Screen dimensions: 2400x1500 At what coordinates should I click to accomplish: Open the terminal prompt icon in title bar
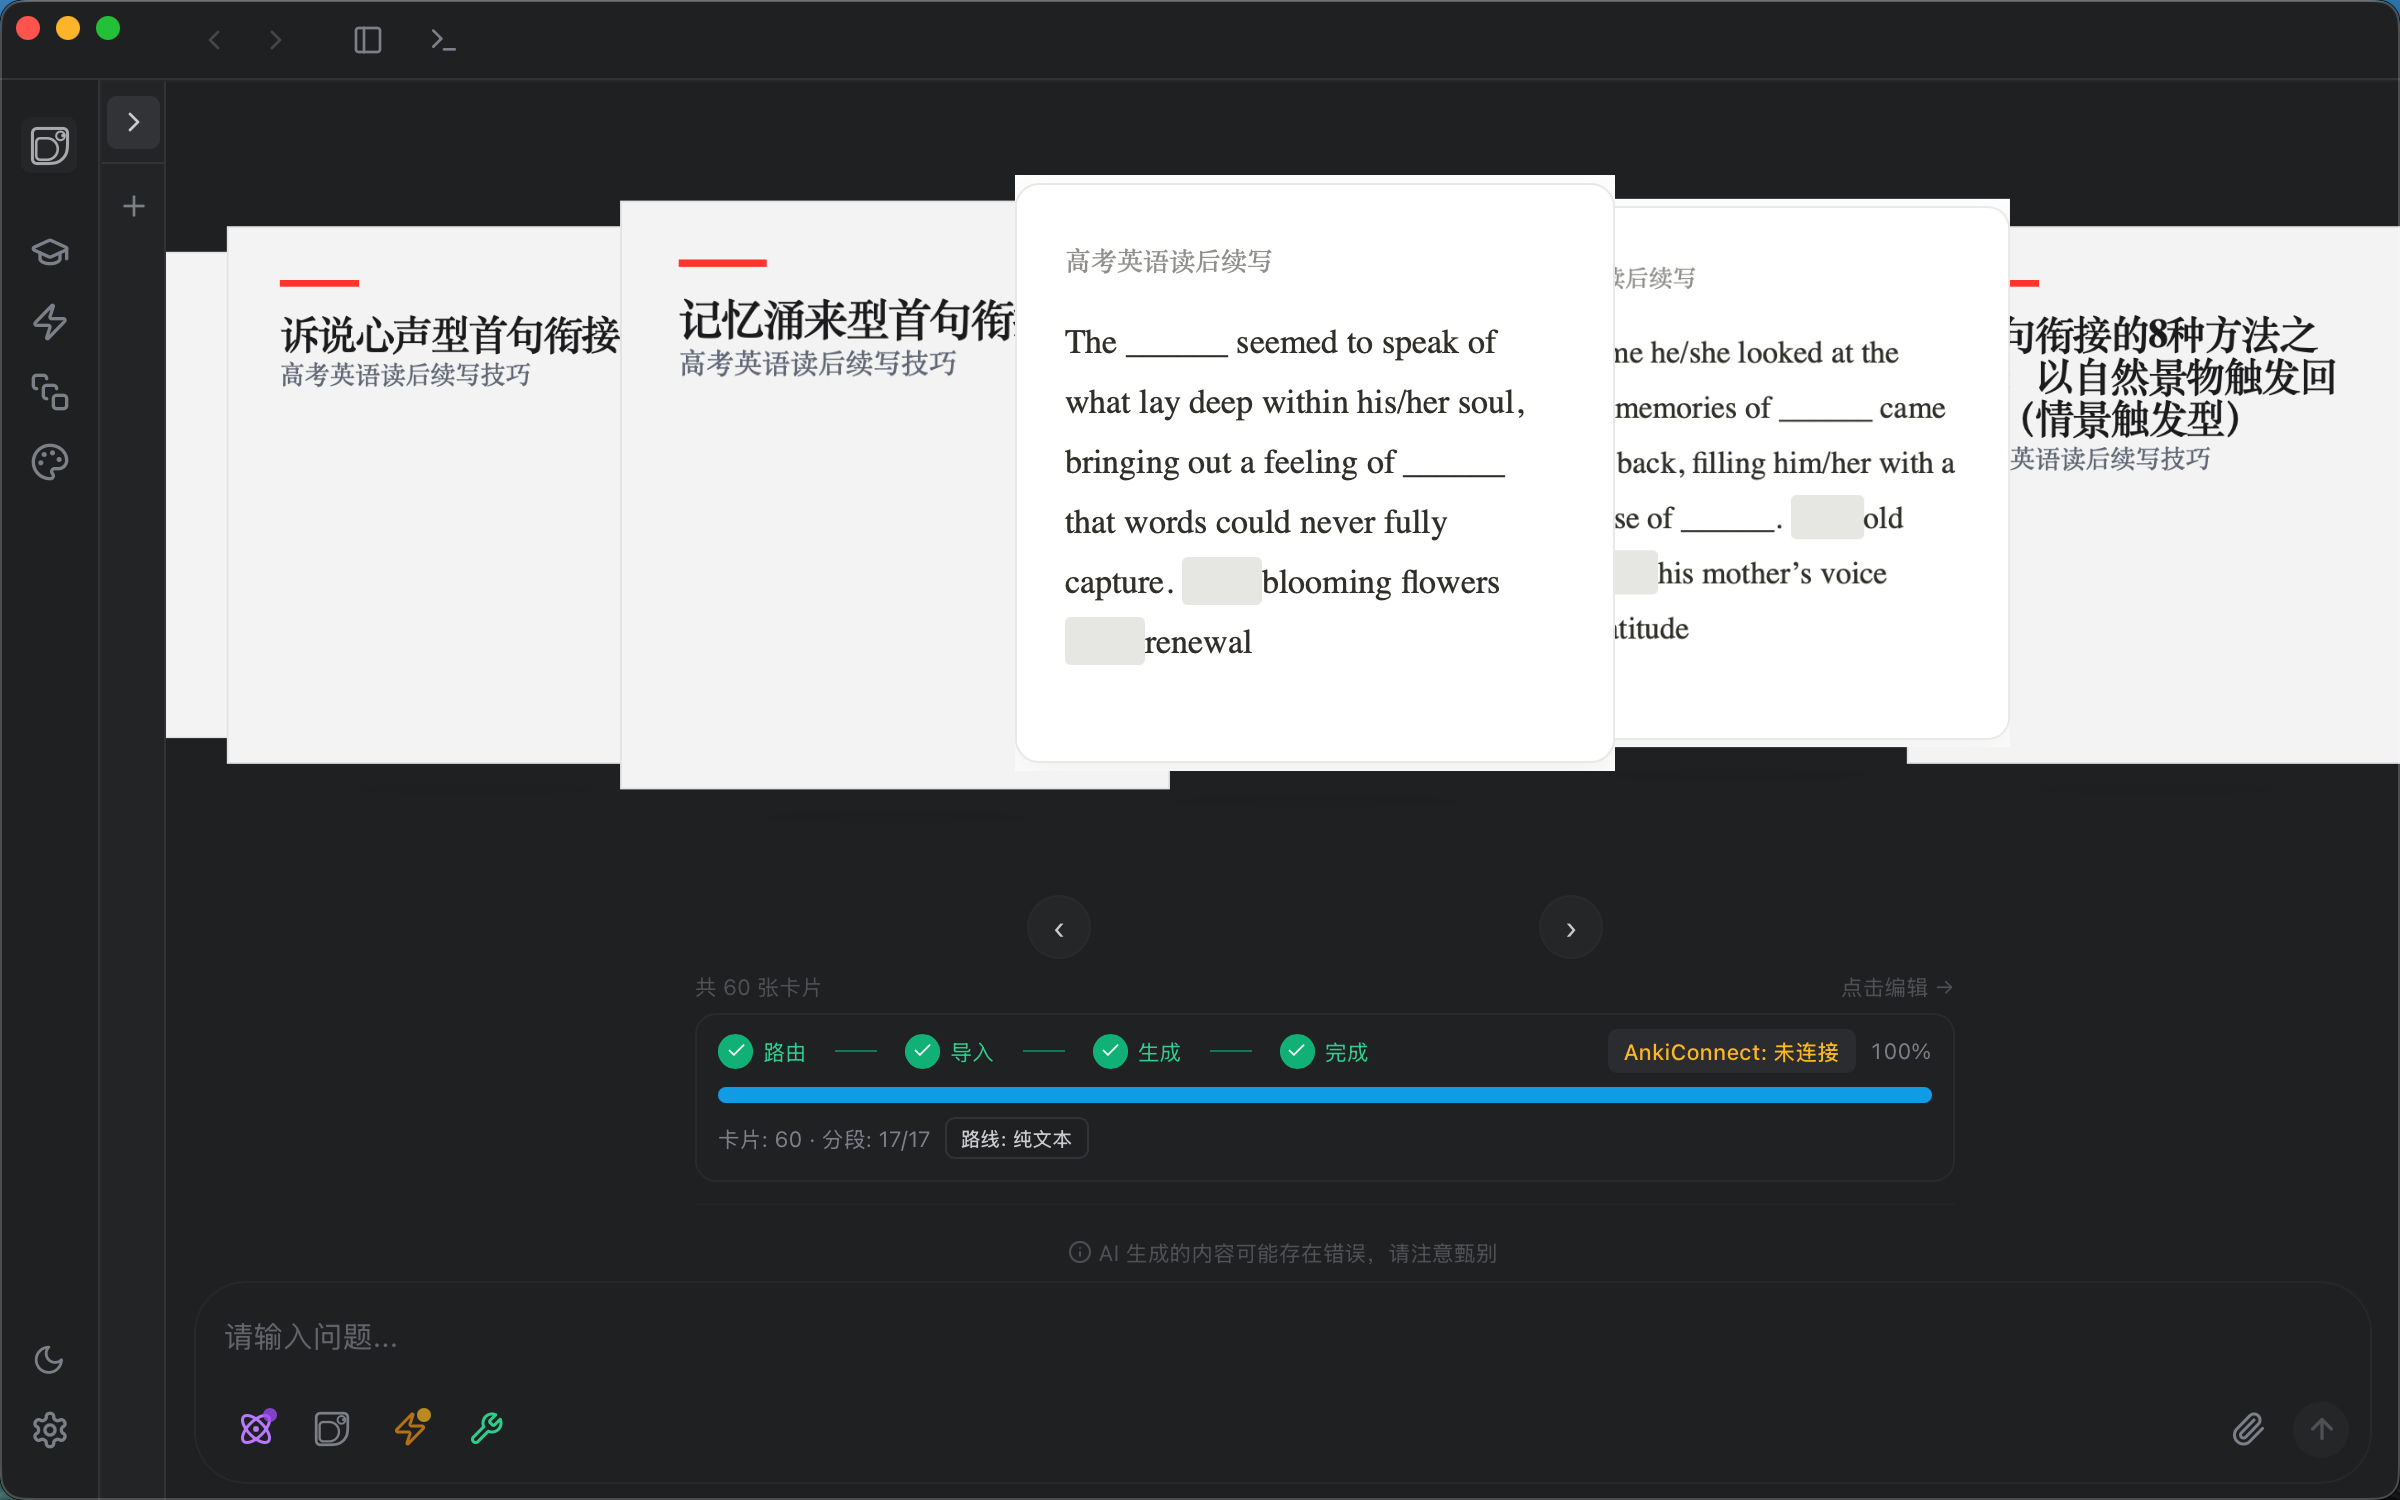(443, 40)
